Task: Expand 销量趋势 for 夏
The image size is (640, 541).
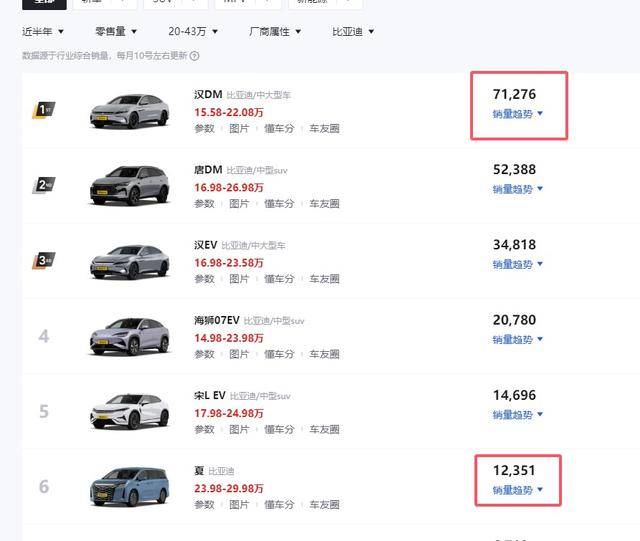Action: (x=518, y=490)
